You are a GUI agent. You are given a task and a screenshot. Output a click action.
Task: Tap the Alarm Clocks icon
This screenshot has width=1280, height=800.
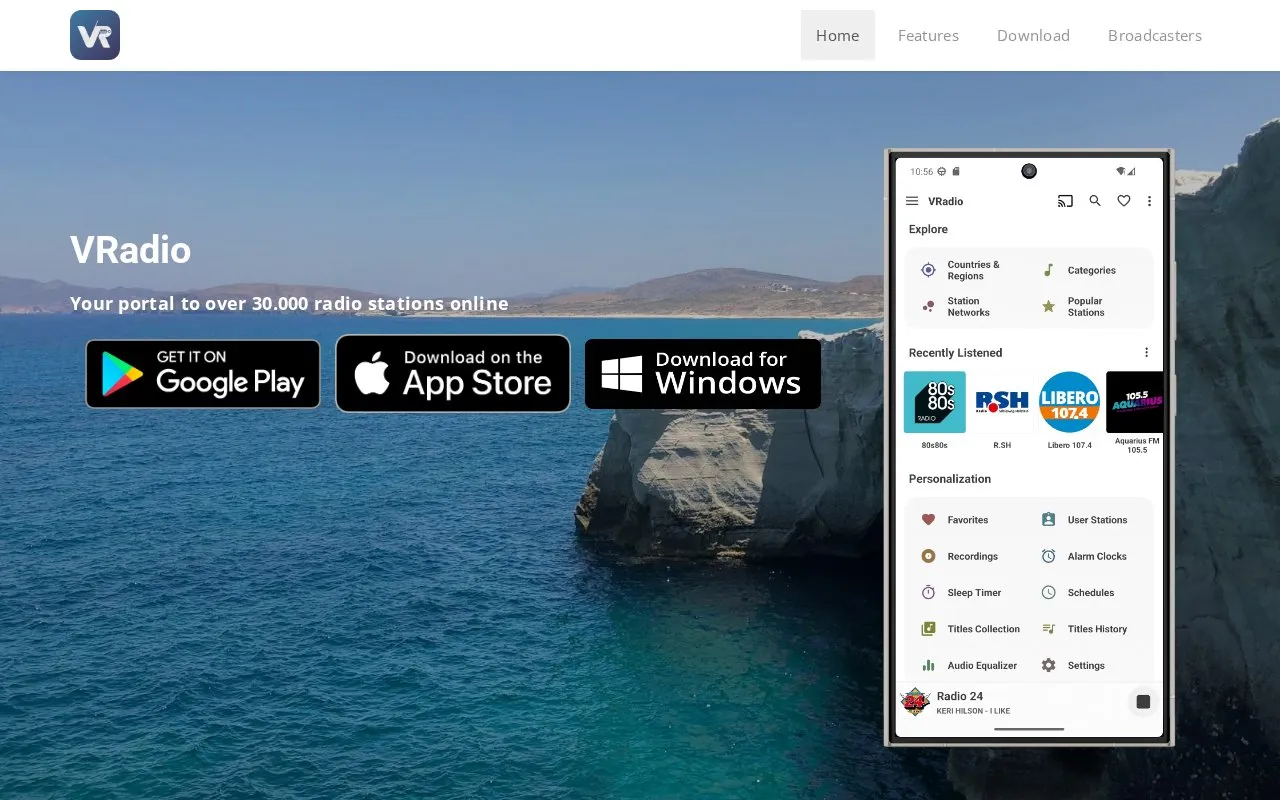[x=1048, y=556]
